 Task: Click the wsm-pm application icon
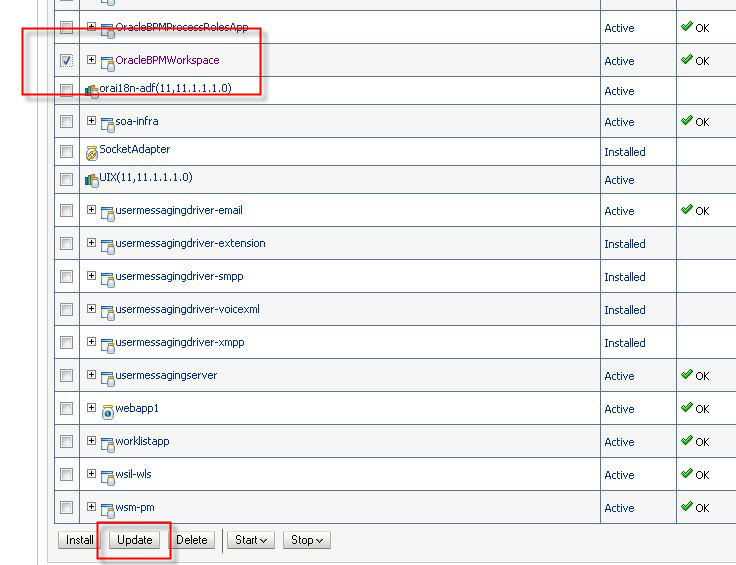(x=108, y=511)
